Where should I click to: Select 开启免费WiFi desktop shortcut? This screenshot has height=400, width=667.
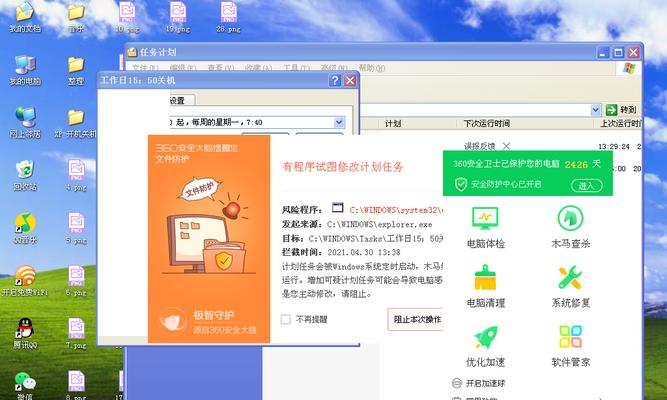(25, 281)
